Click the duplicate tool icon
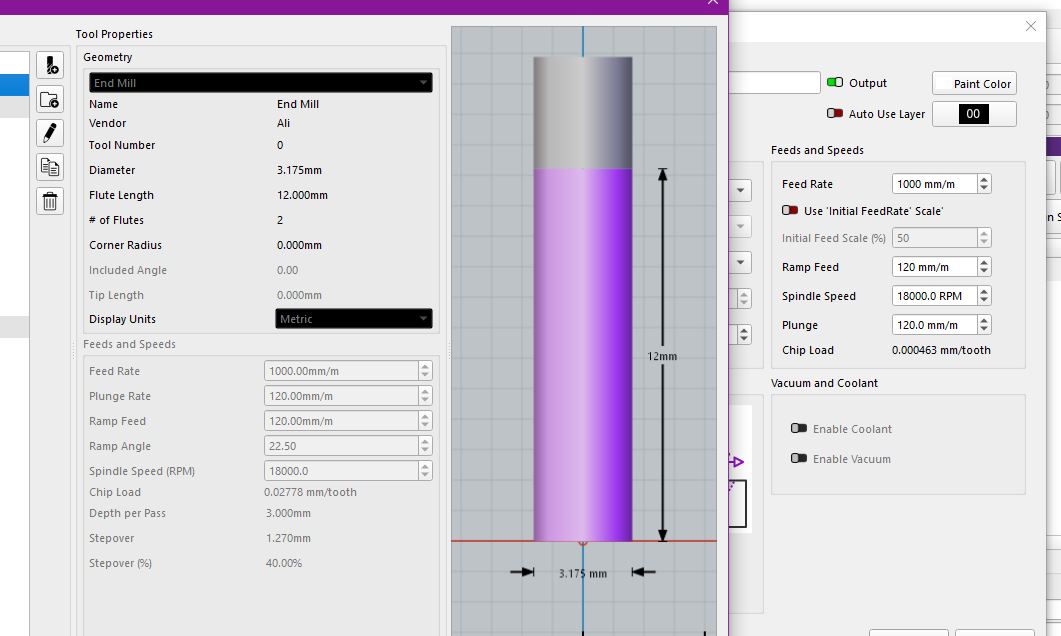Image resolution: width=1061 pixels, height=636 pixels. [50, 167]
